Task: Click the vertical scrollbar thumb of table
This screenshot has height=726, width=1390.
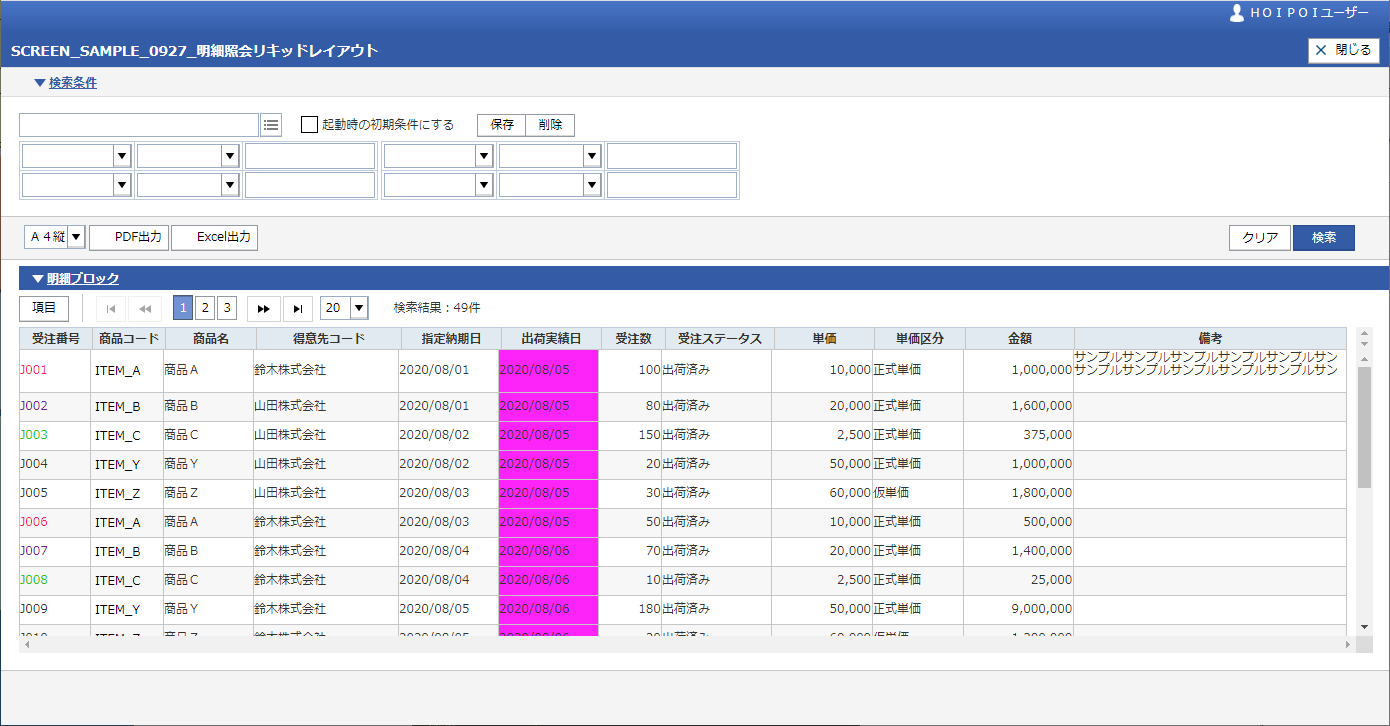Action: (x=1365, y=427)
